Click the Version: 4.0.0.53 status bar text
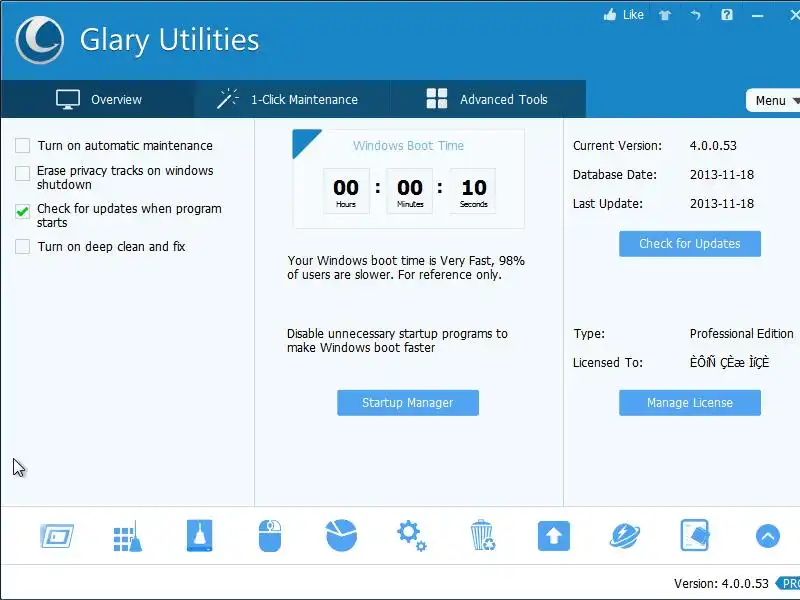 (x=721, y=583)
